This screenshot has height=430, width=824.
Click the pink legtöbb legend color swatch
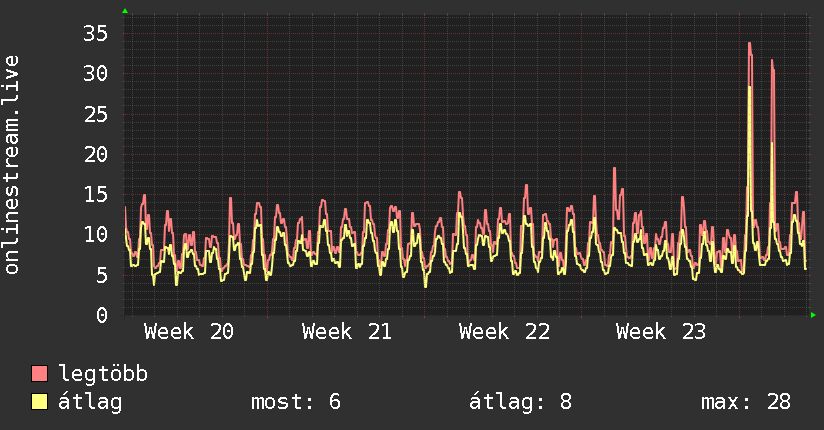39,373
